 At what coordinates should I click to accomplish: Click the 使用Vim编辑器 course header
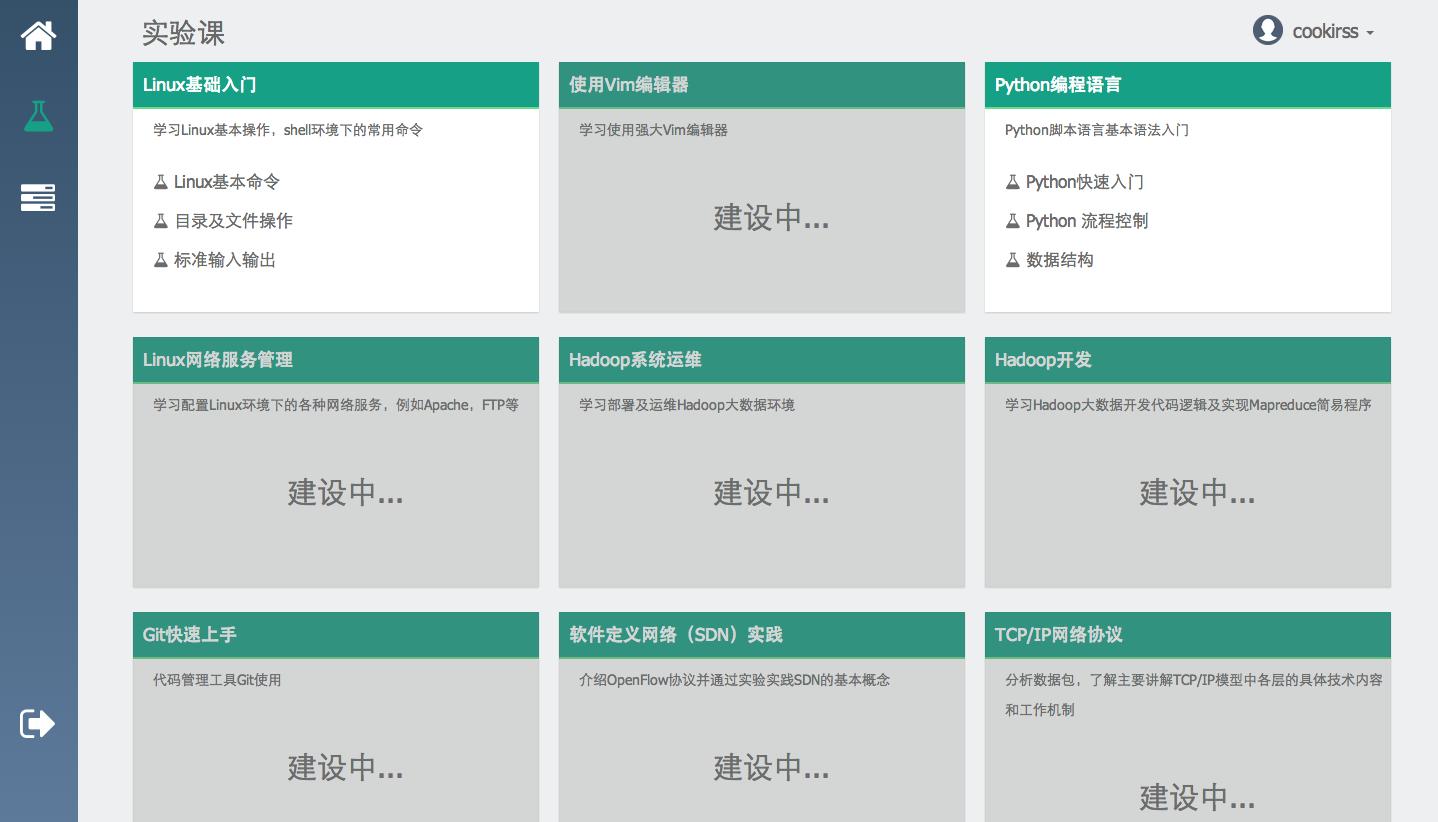tap(762, 85)
